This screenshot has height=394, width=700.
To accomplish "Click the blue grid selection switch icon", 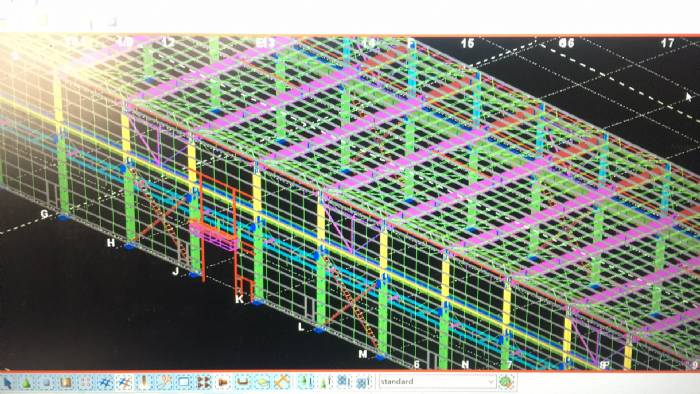I will [105, 382].
